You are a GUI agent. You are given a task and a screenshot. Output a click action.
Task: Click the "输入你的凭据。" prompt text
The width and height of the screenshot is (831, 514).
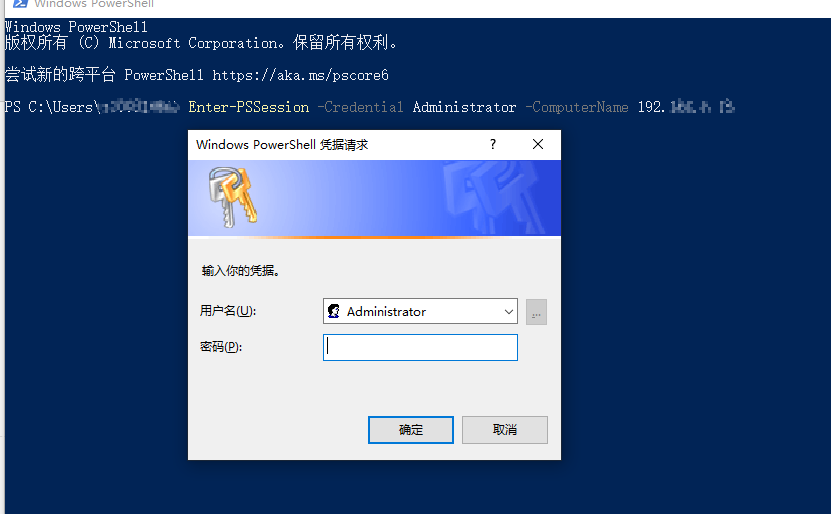pos(241,271)
